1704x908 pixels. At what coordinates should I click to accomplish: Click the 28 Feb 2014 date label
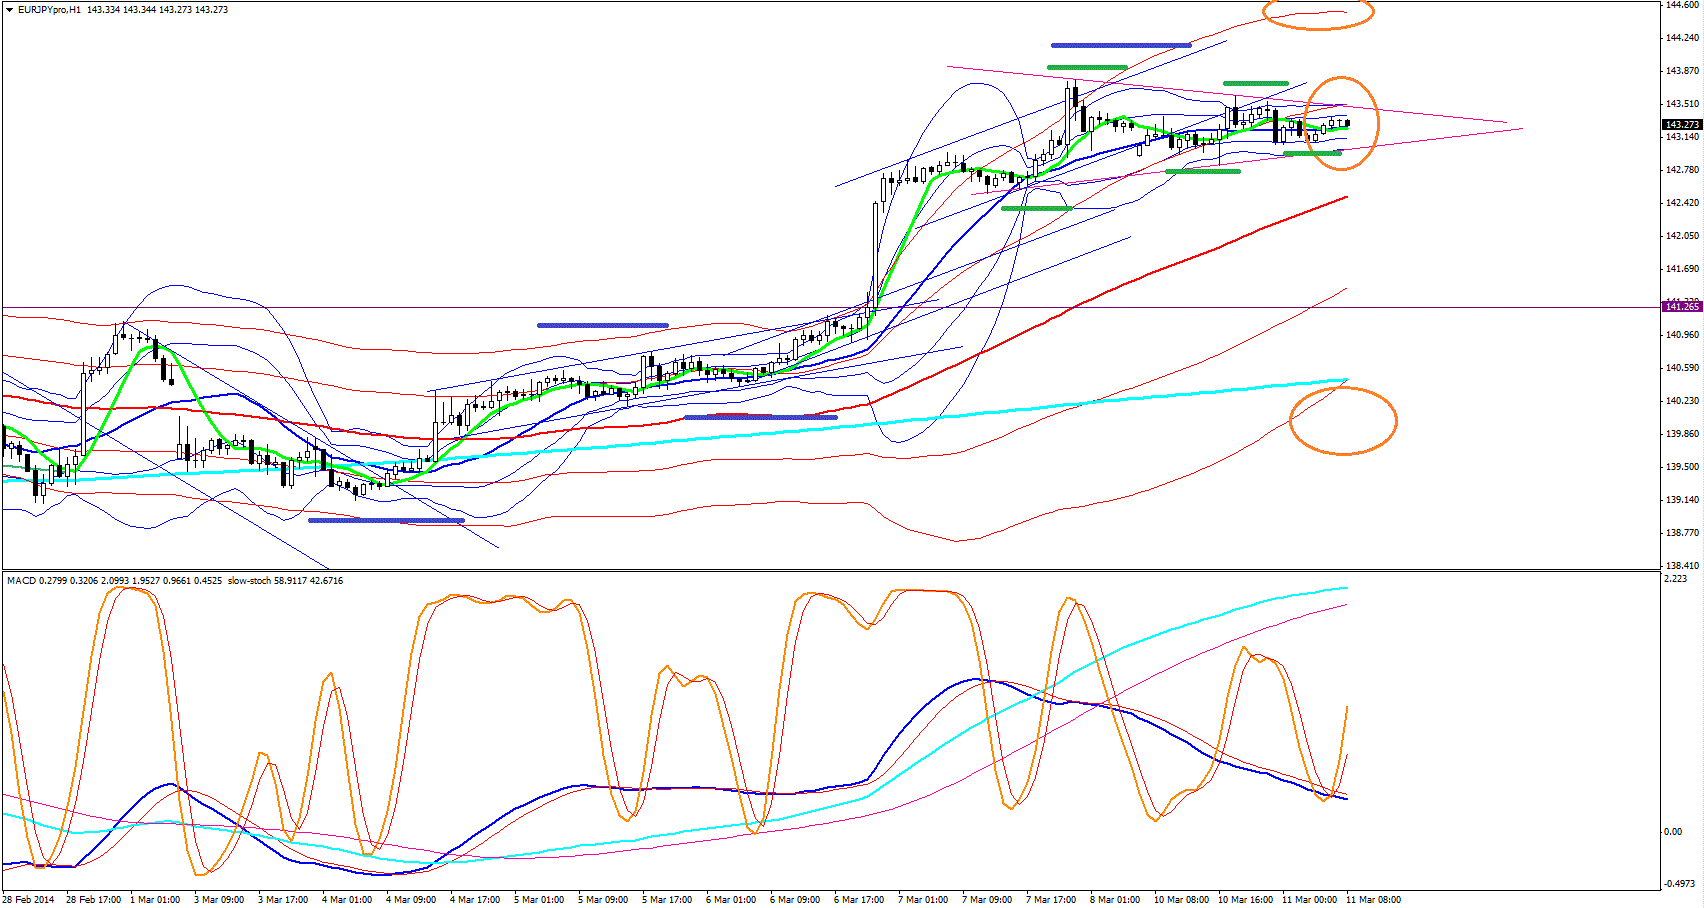[x=28, y=899]
